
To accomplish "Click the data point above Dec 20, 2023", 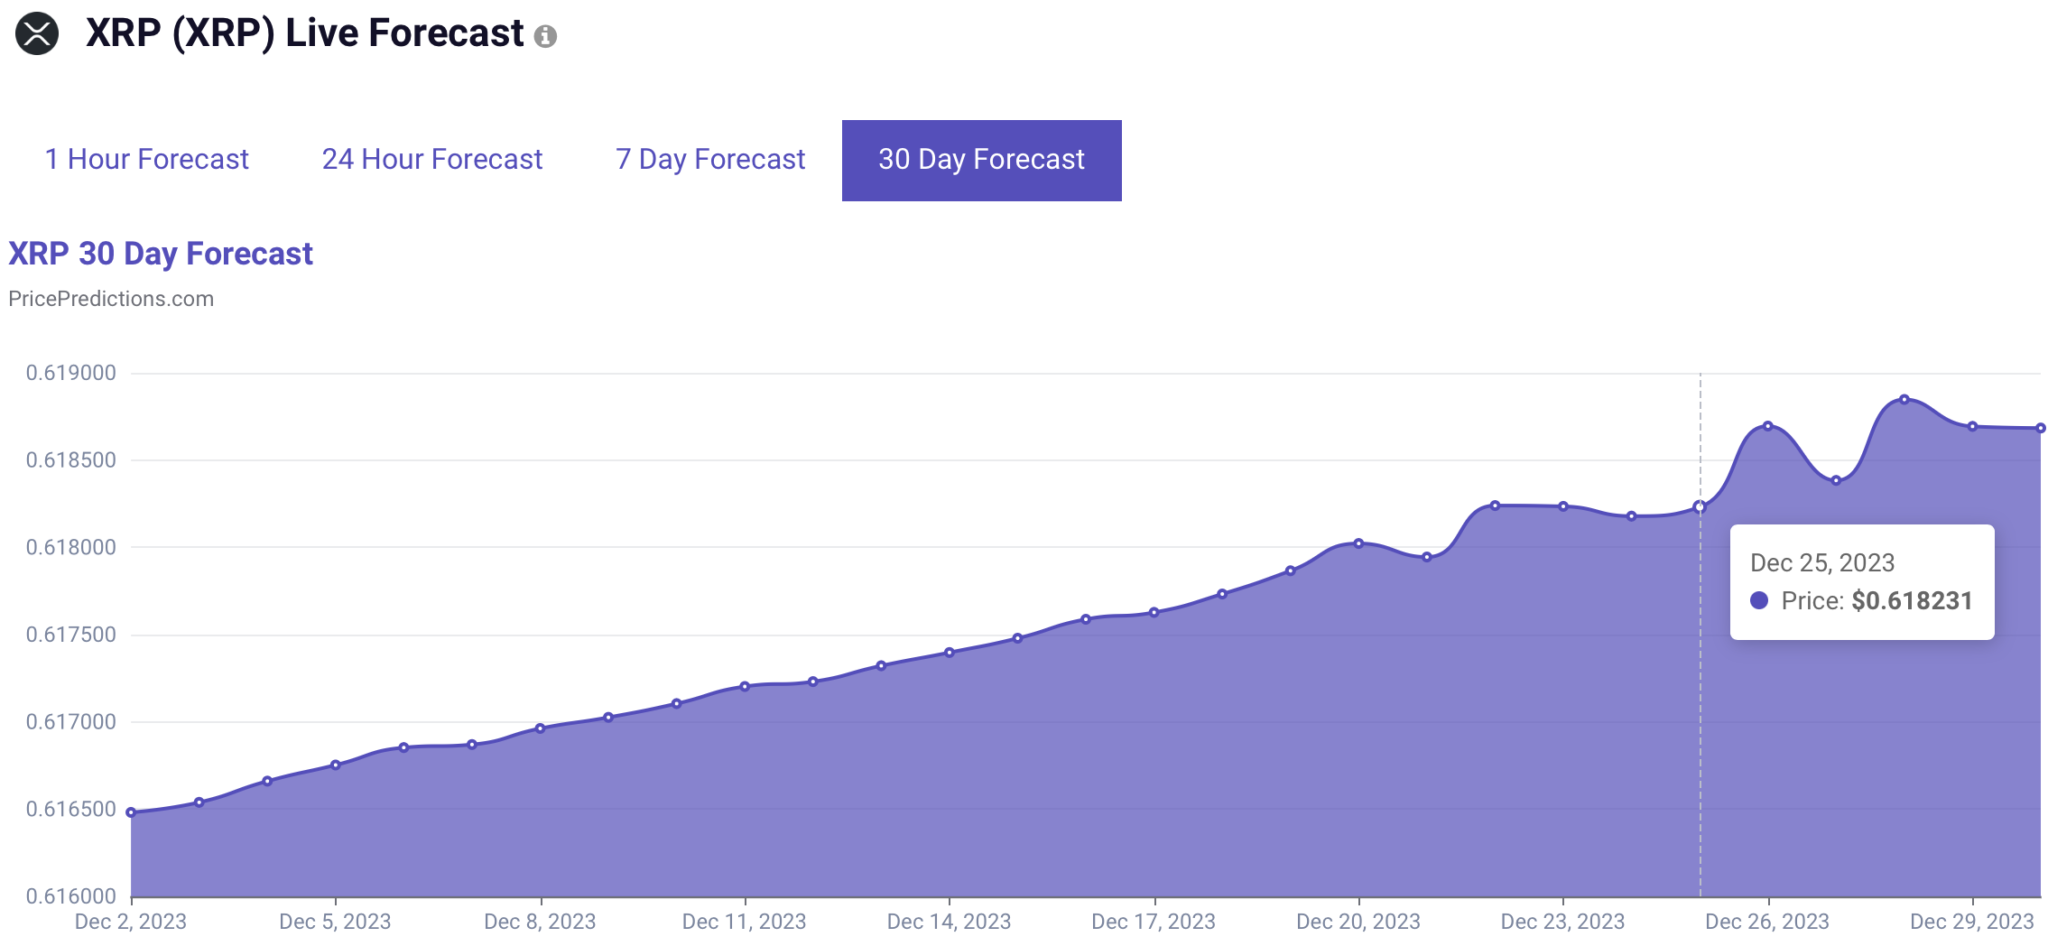I will [x=1358, y=543].
